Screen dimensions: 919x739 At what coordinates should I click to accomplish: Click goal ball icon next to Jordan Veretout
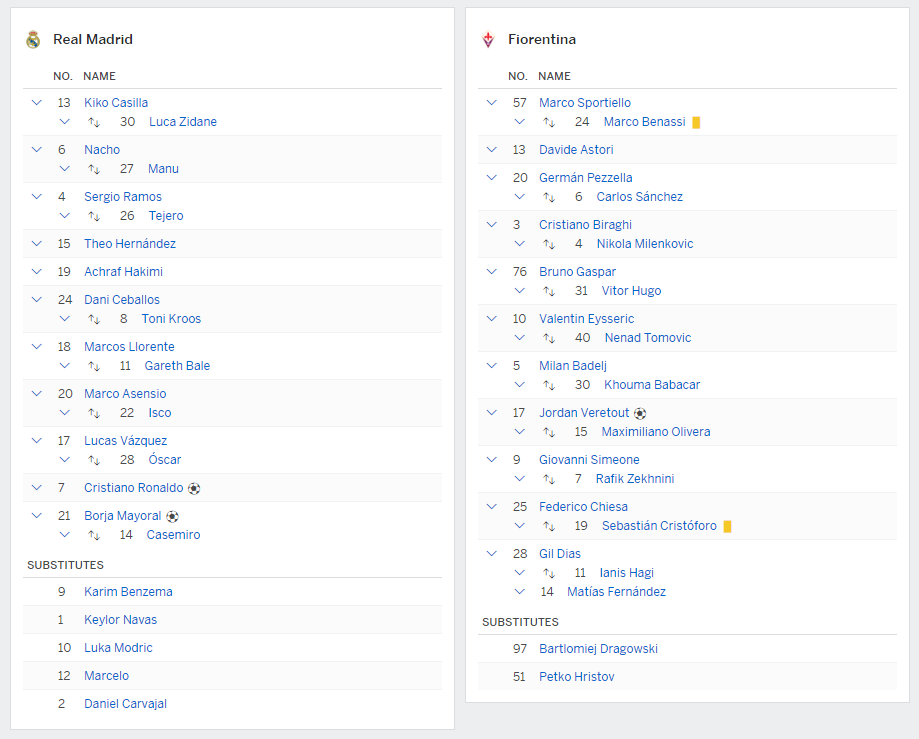(x=640, y=413)
